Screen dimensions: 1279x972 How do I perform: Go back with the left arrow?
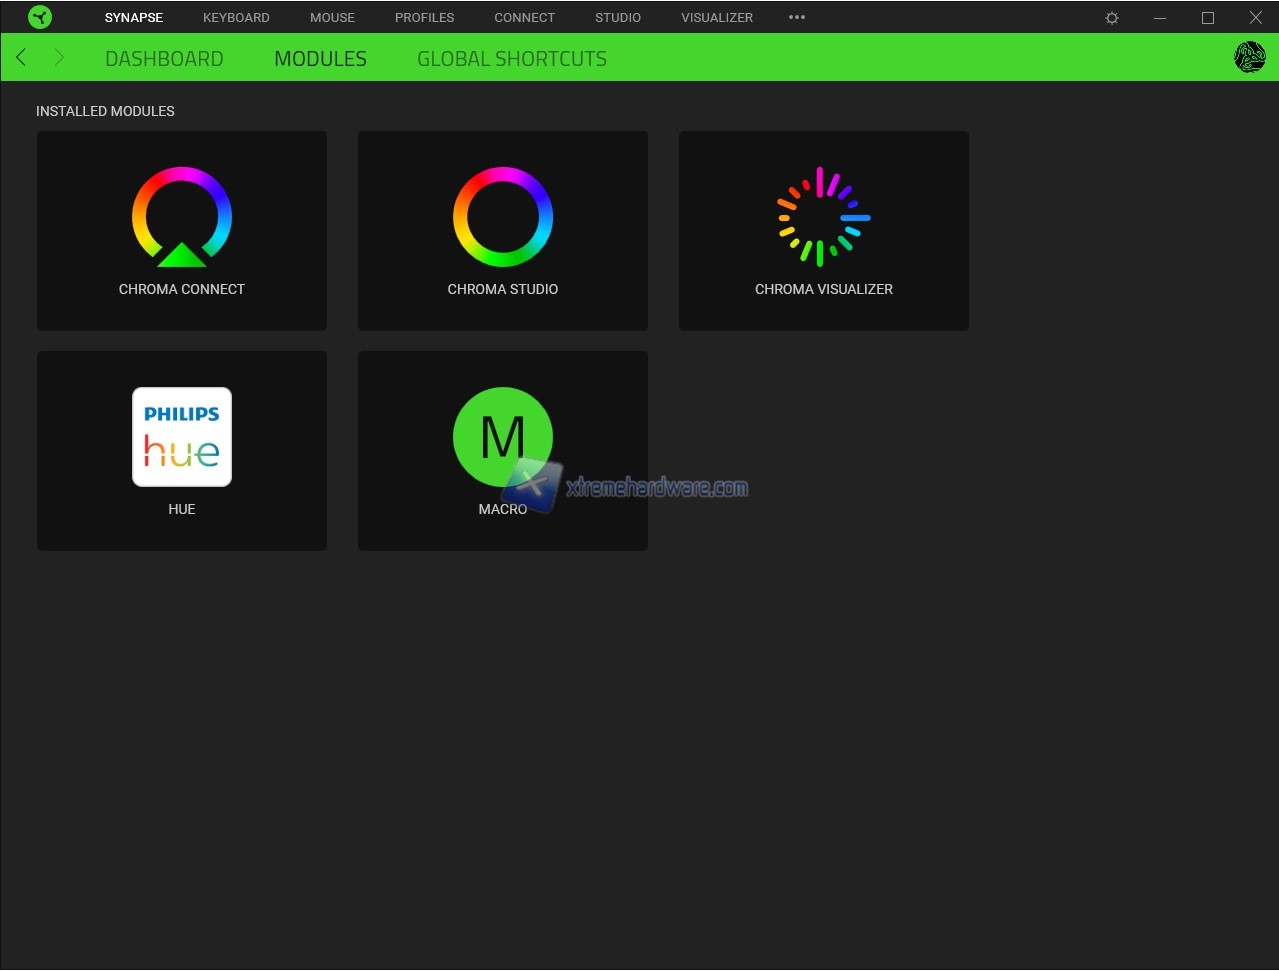click(x=21, y=58)
